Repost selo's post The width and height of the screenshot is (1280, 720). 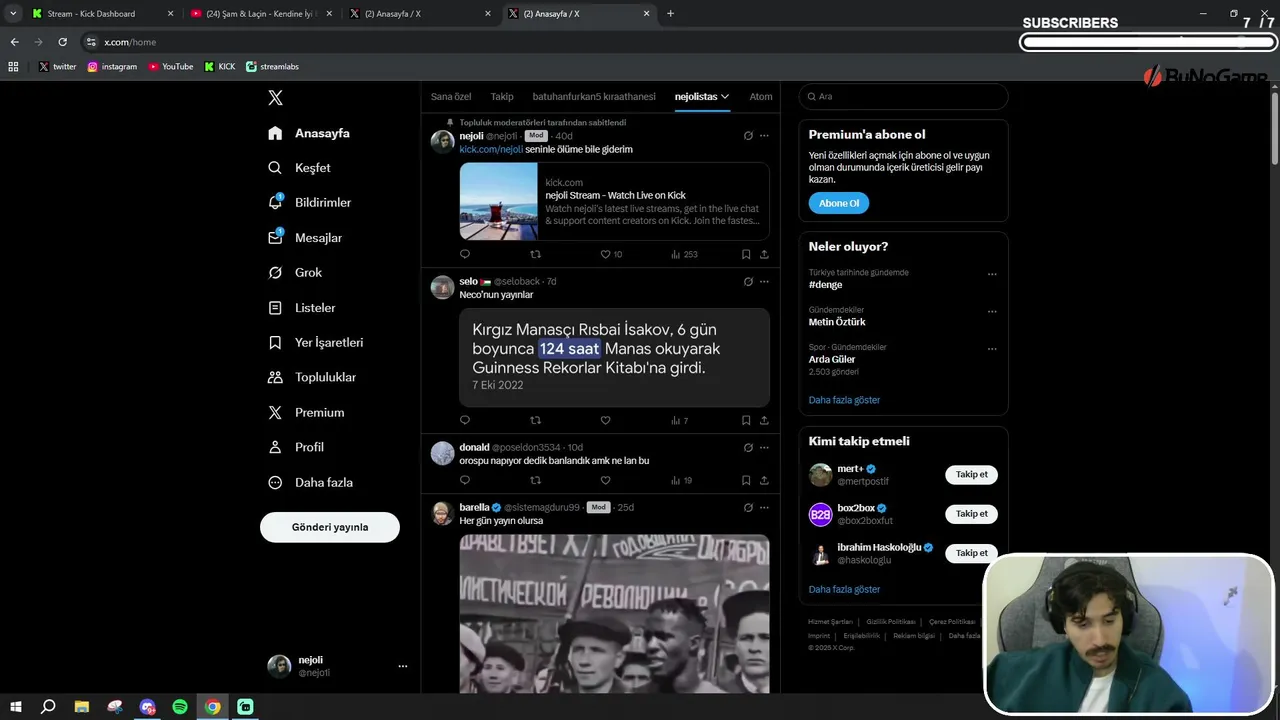535,420
